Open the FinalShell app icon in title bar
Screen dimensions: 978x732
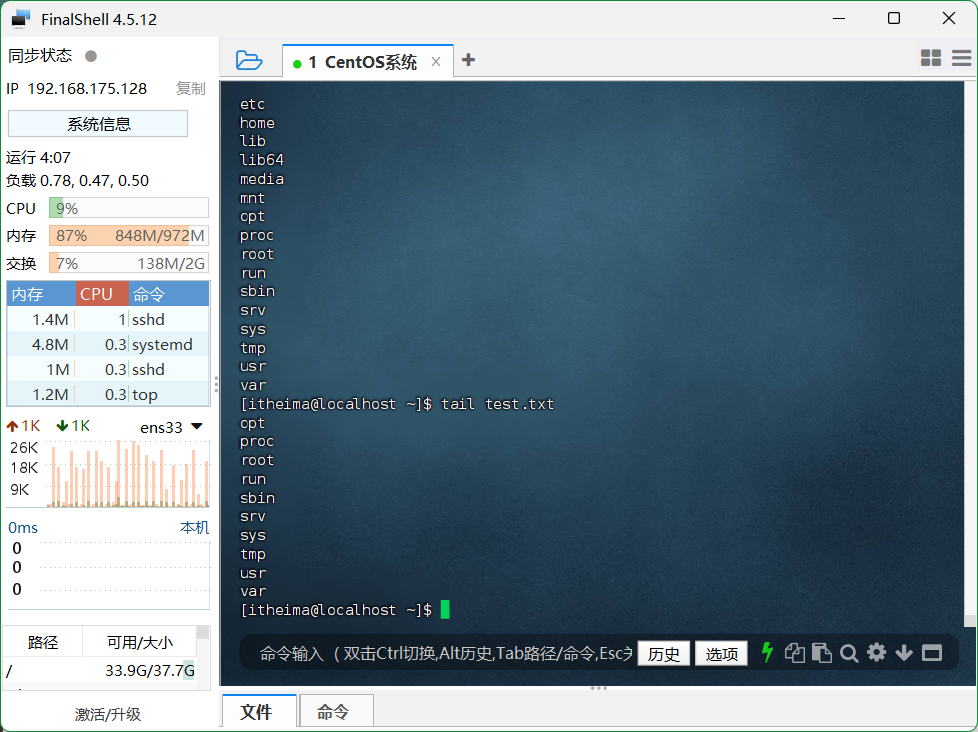(x=21, y=19)
